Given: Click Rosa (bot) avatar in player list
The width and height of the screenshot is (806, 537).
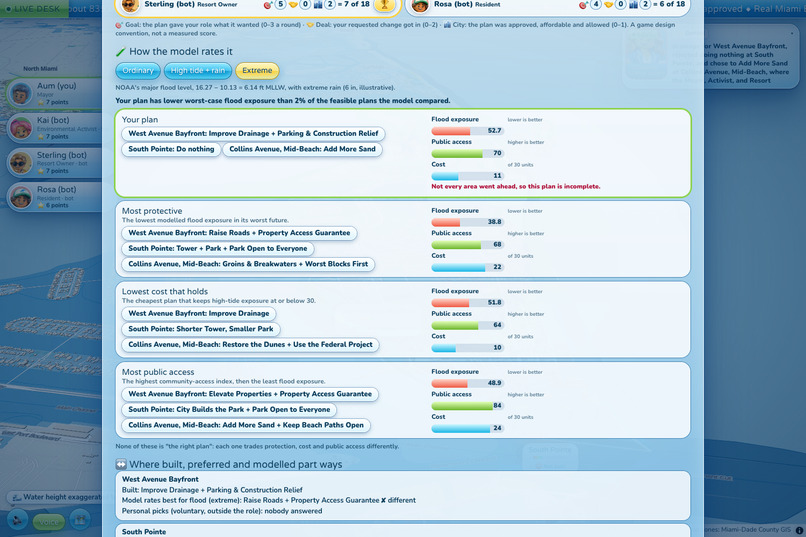Looking at the screenshot, I should tap(21, 197).
